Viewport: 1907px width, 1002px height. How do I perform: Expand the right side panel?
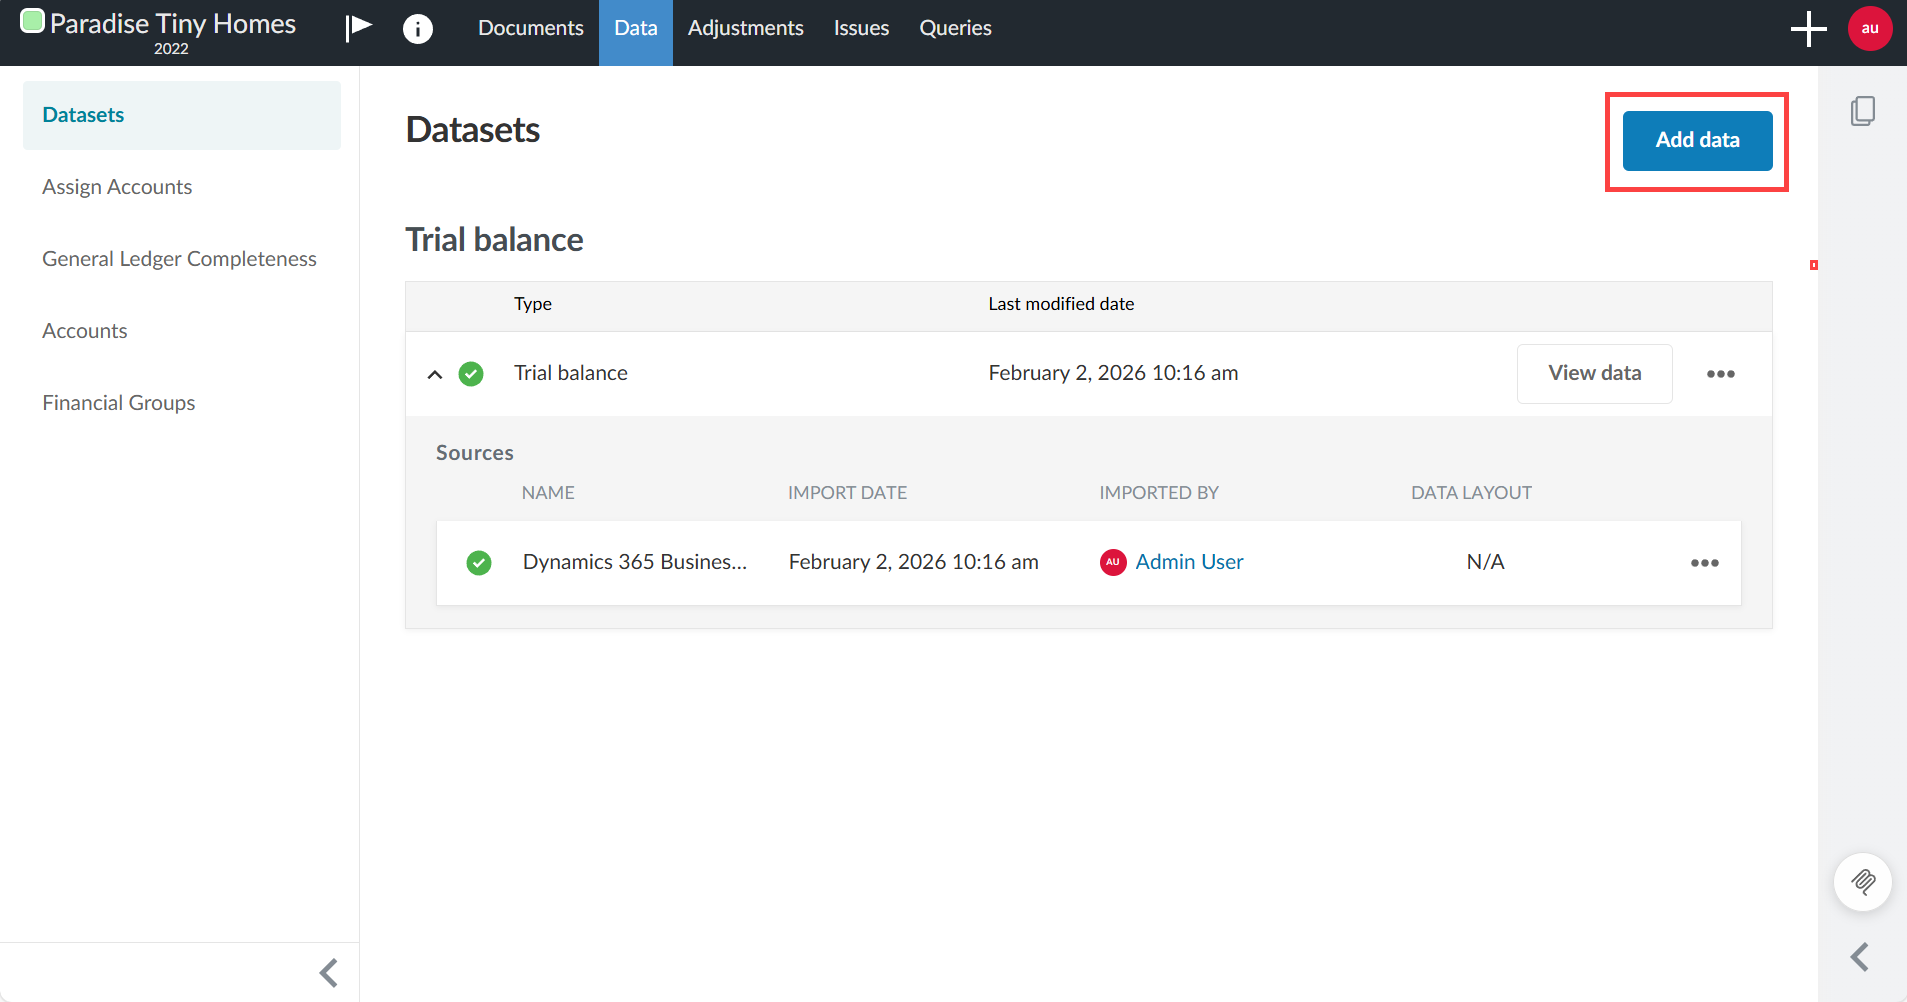[x=1859, y=957]
